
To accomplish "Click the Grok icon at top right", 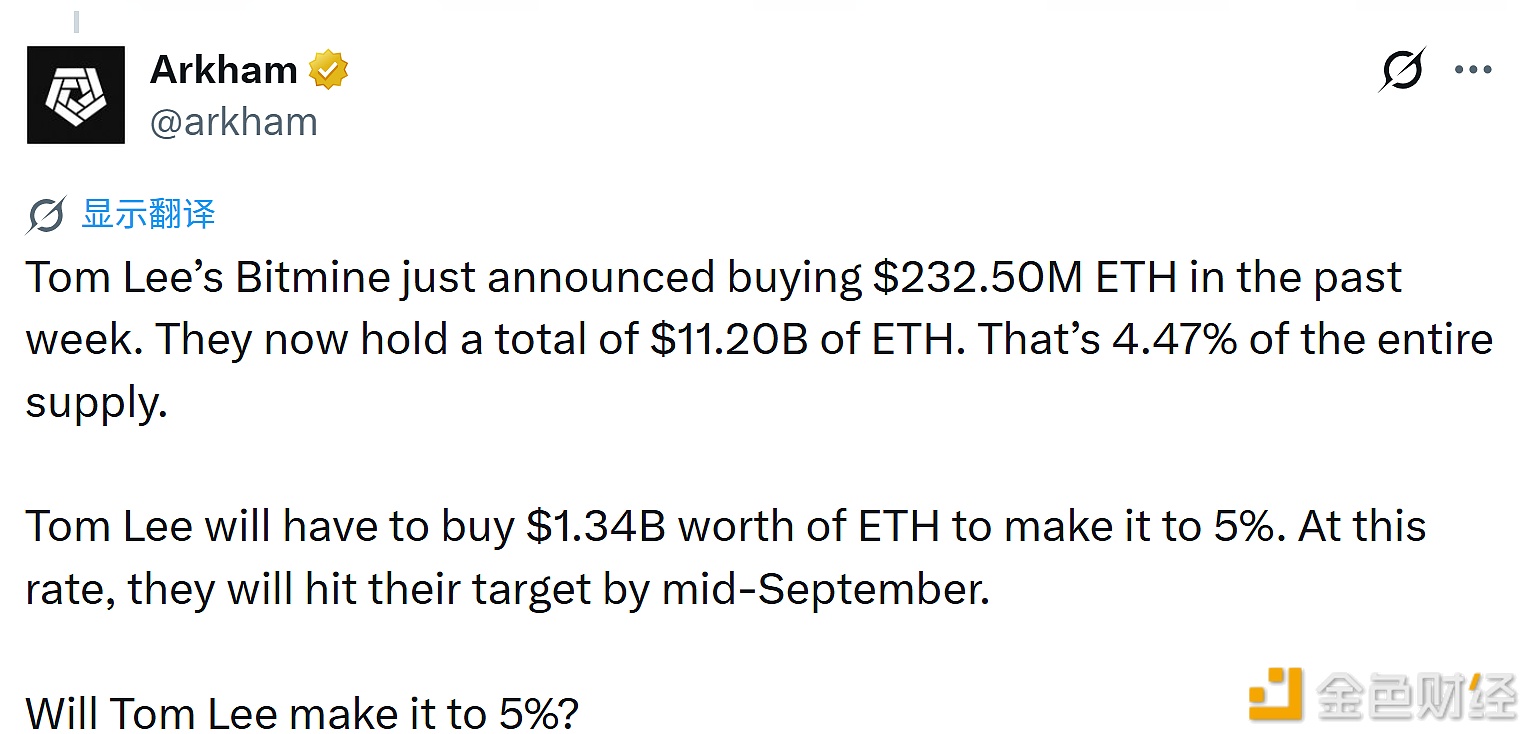I will 1402,70.
